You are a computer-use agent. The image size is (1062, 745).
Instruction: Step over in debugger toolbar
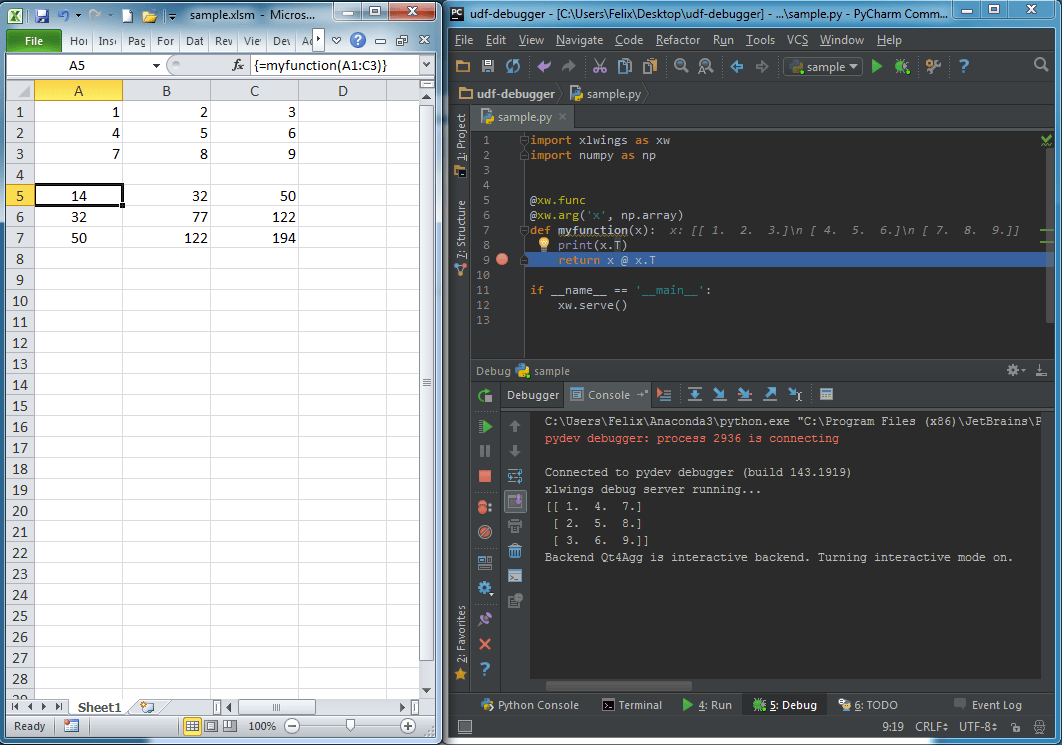[x=695, y=394]
